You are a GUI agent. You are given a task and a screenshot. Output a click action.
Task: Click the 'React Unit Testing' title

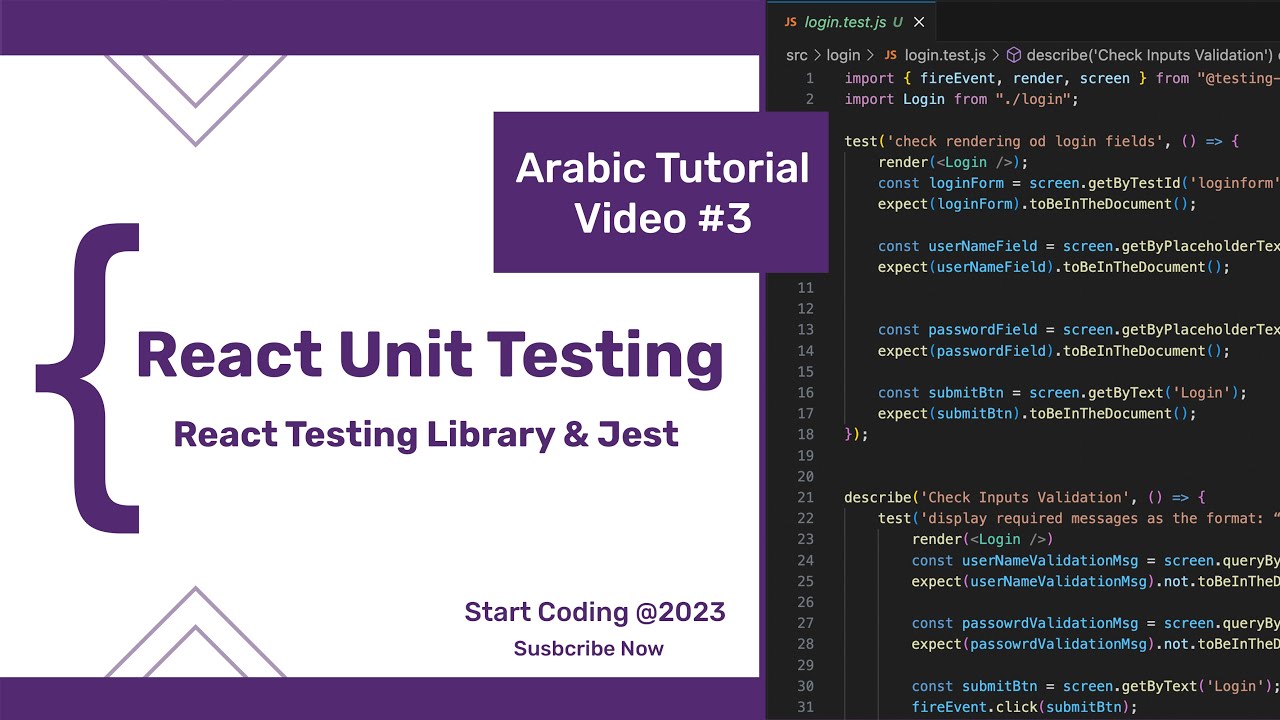pyautogui.click(x=430, y=355)
